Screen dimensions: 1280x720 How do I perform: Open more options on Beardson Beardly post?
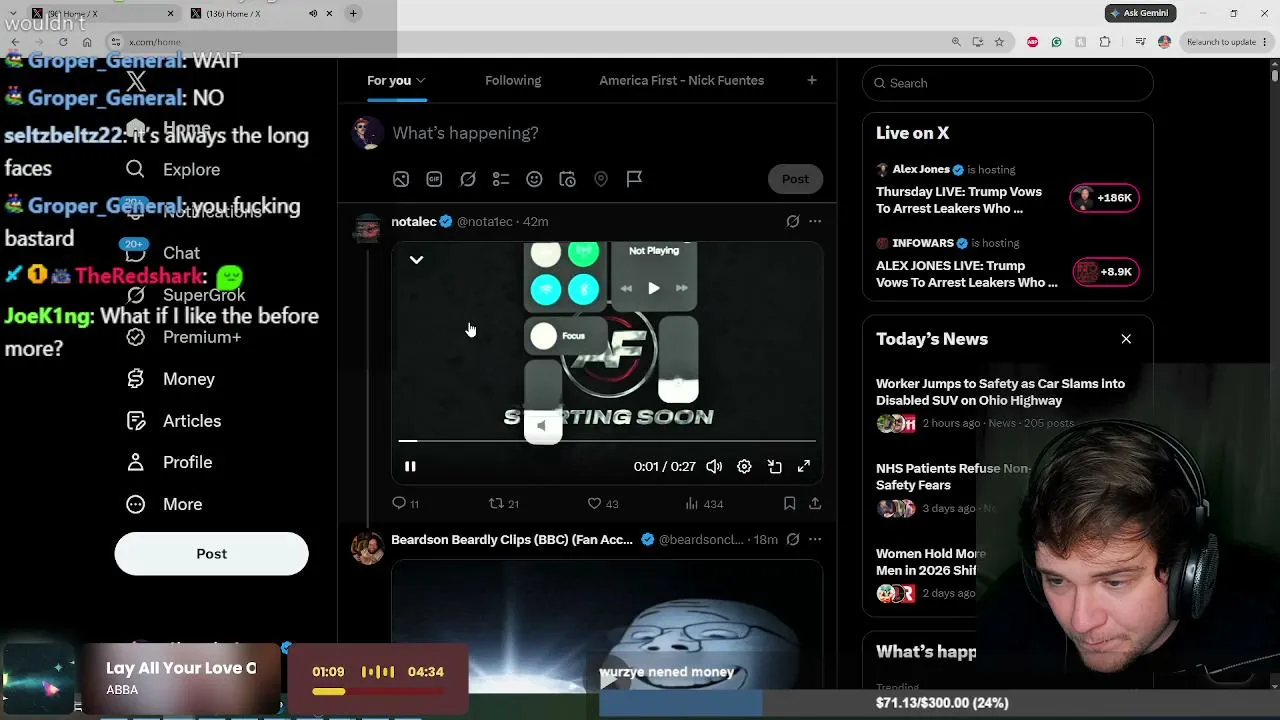(815, 540)
